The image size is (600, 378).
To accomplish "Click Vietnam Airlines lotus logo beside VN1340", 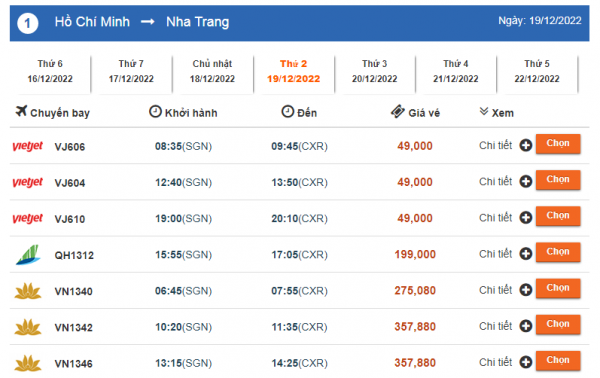I will coord(28,291).
